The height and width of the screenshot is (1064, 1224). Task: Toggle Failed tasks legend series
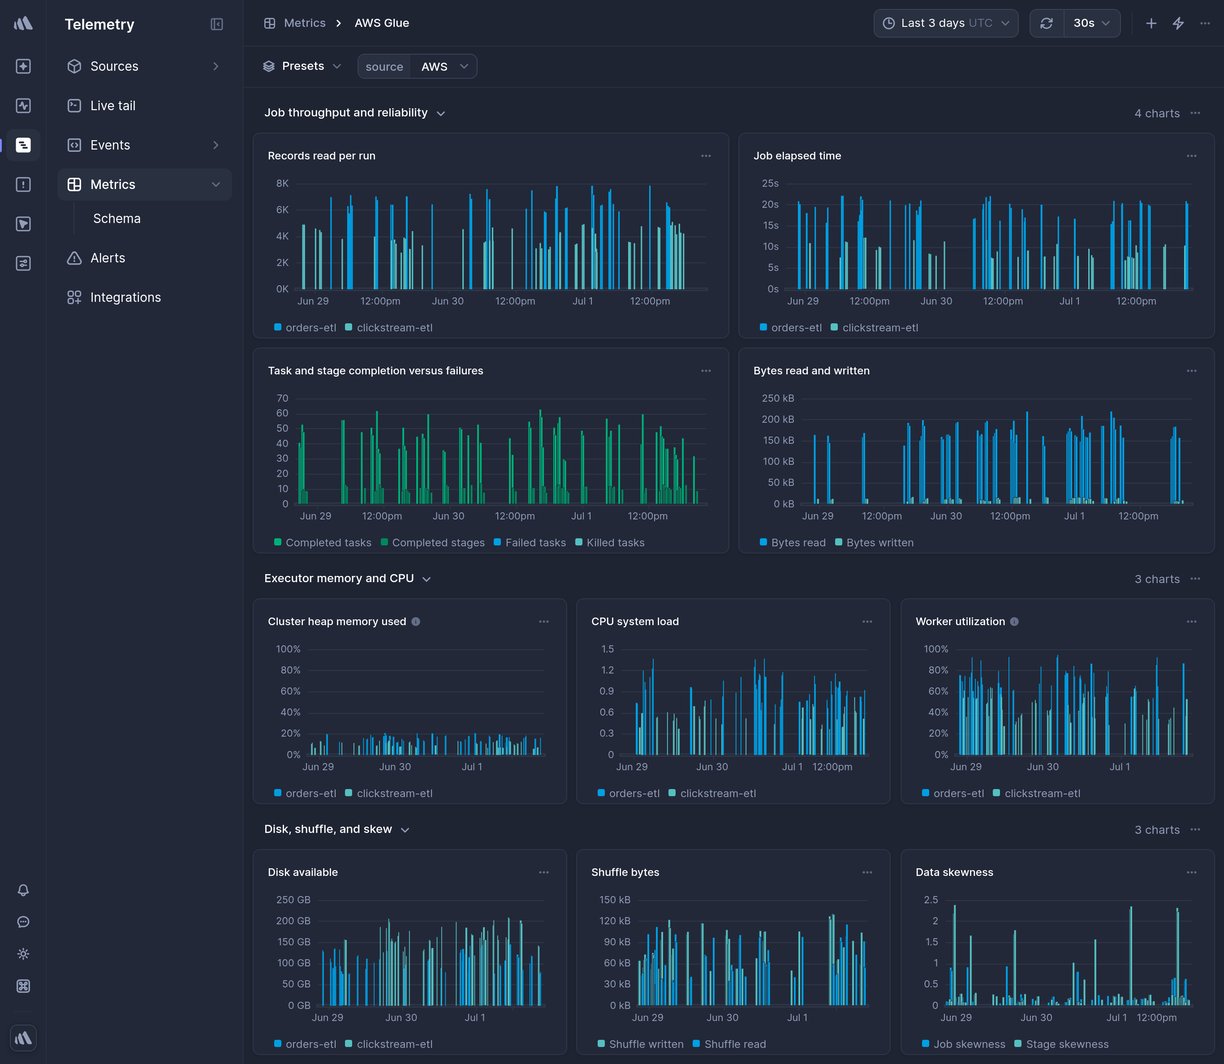[529, 543]
